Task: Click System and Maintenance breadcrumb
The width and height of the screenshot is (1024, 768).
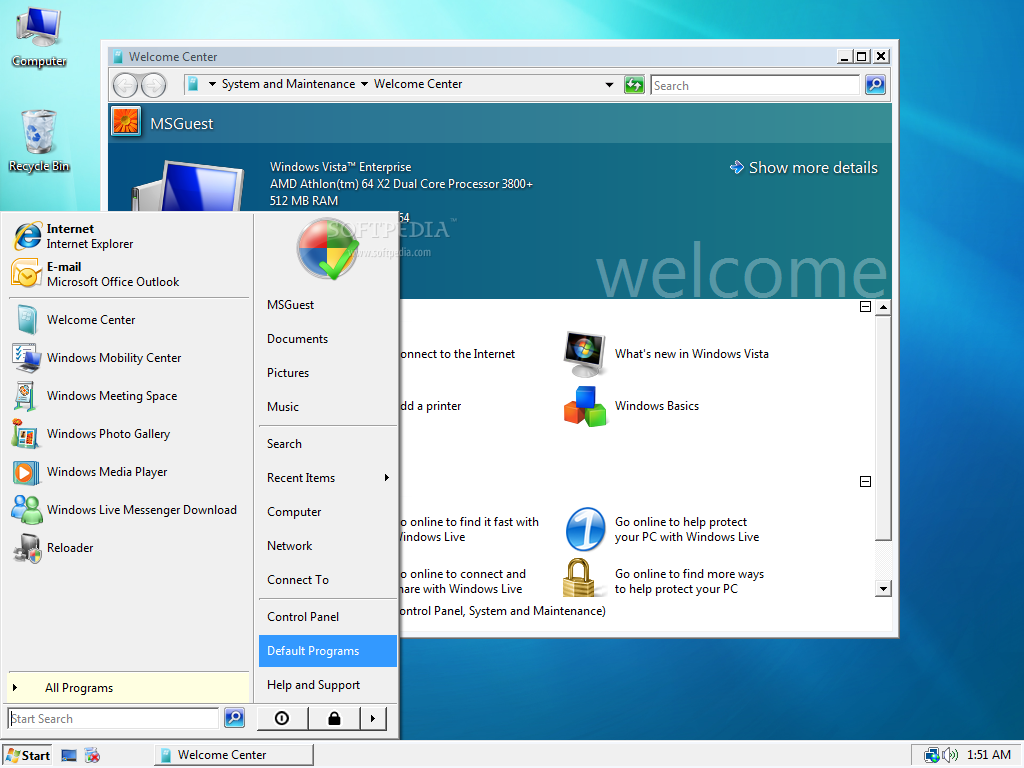Action: pos(288,84)
